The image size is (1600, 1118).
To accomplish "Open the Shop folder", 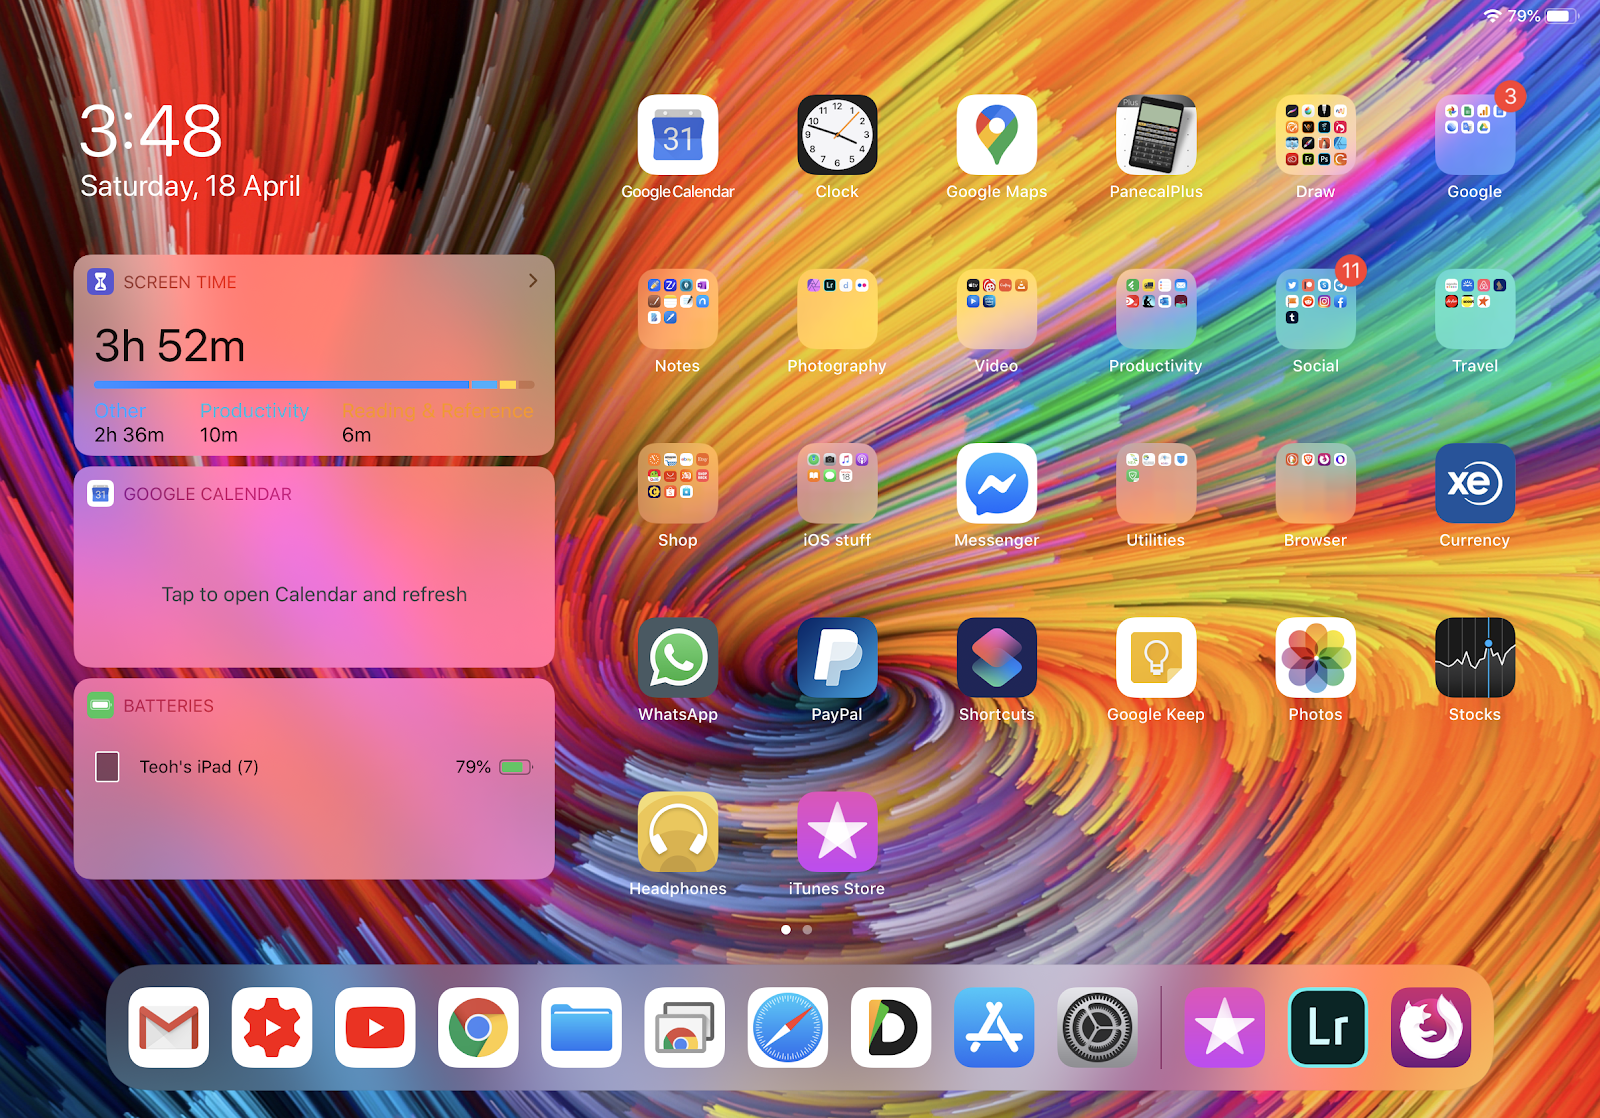I will [x=678, y=483].
